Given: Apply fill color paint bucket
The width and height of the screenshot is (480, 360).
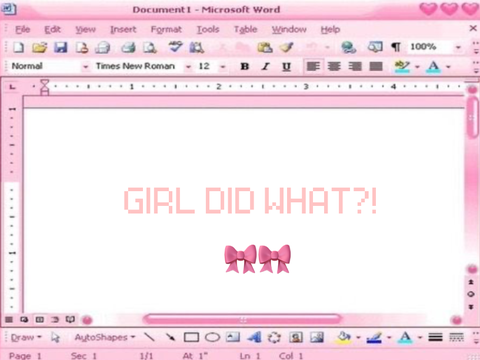Looking at the screenshot, I should pyautogui.click(x=344, y=337).
